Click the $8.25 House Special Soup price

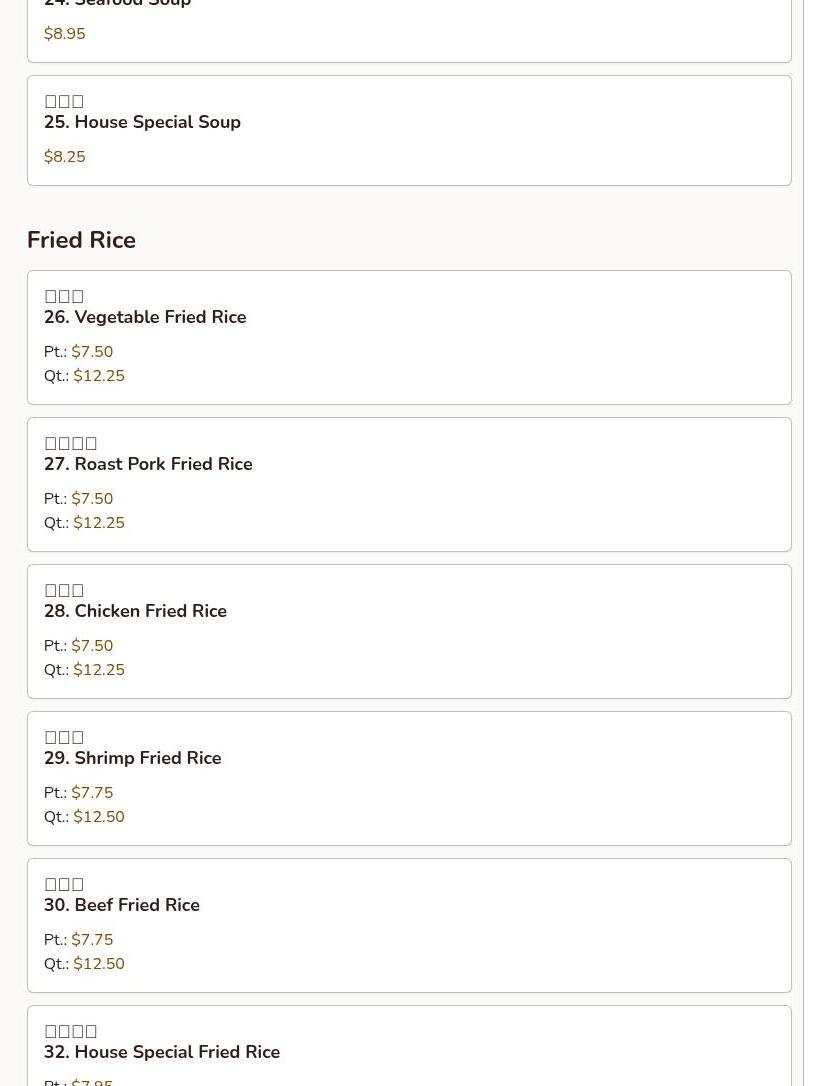65,157
